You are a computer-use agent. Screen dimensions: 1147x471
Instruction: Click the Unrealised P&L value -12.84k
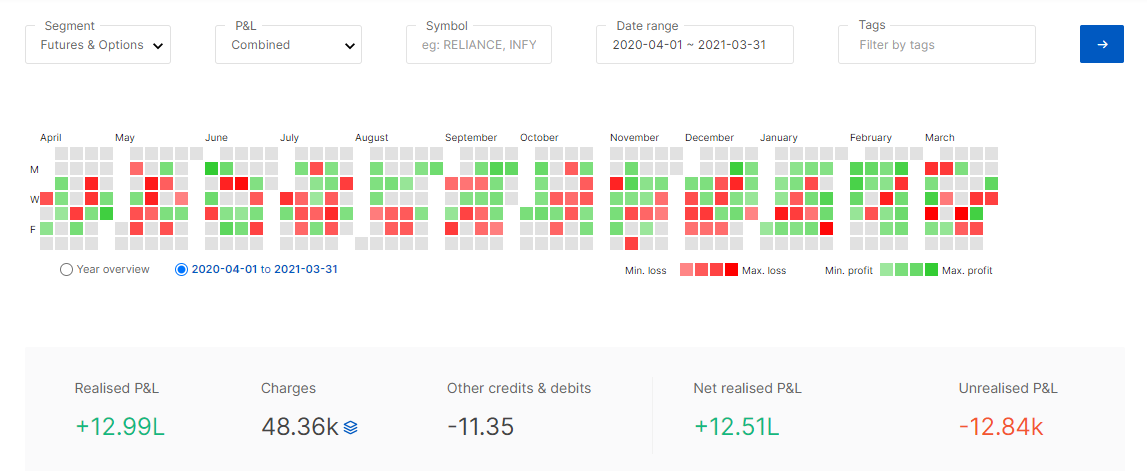coord(1001,427)
